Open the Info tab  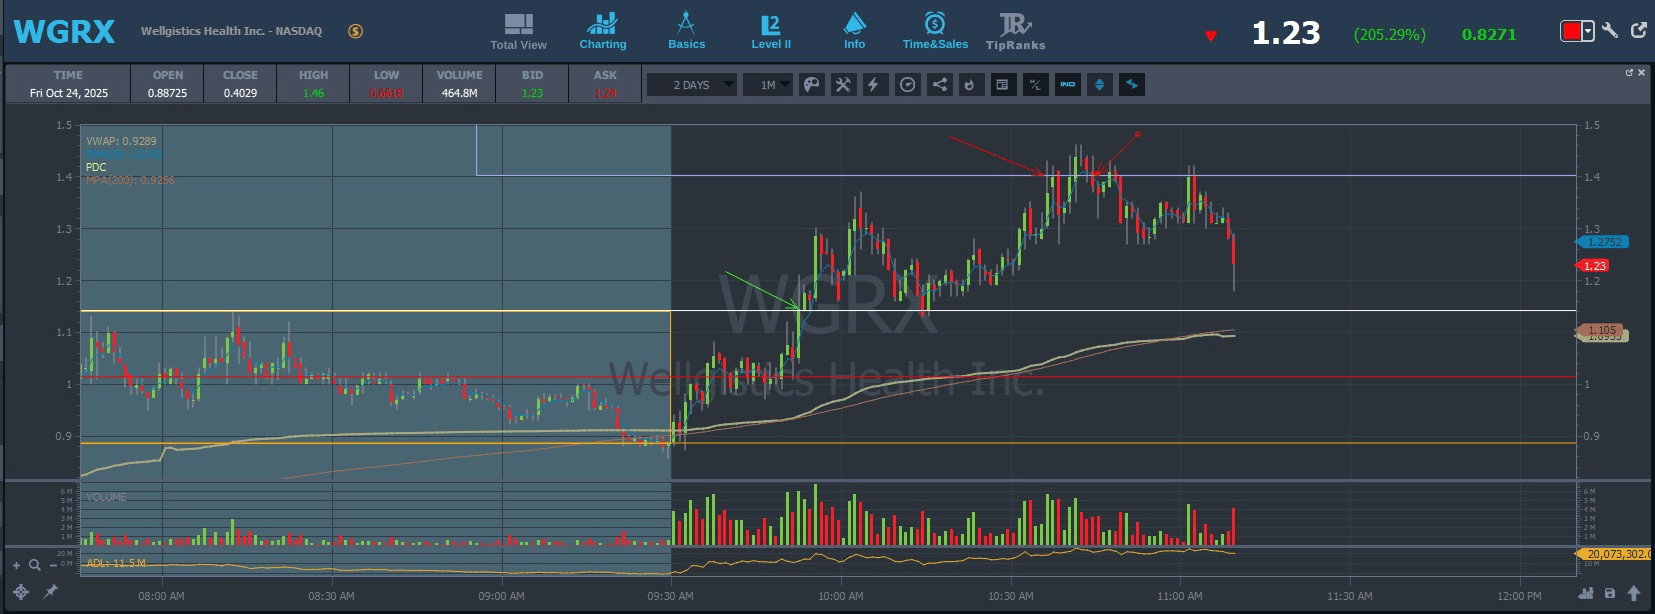click(854, 32)
